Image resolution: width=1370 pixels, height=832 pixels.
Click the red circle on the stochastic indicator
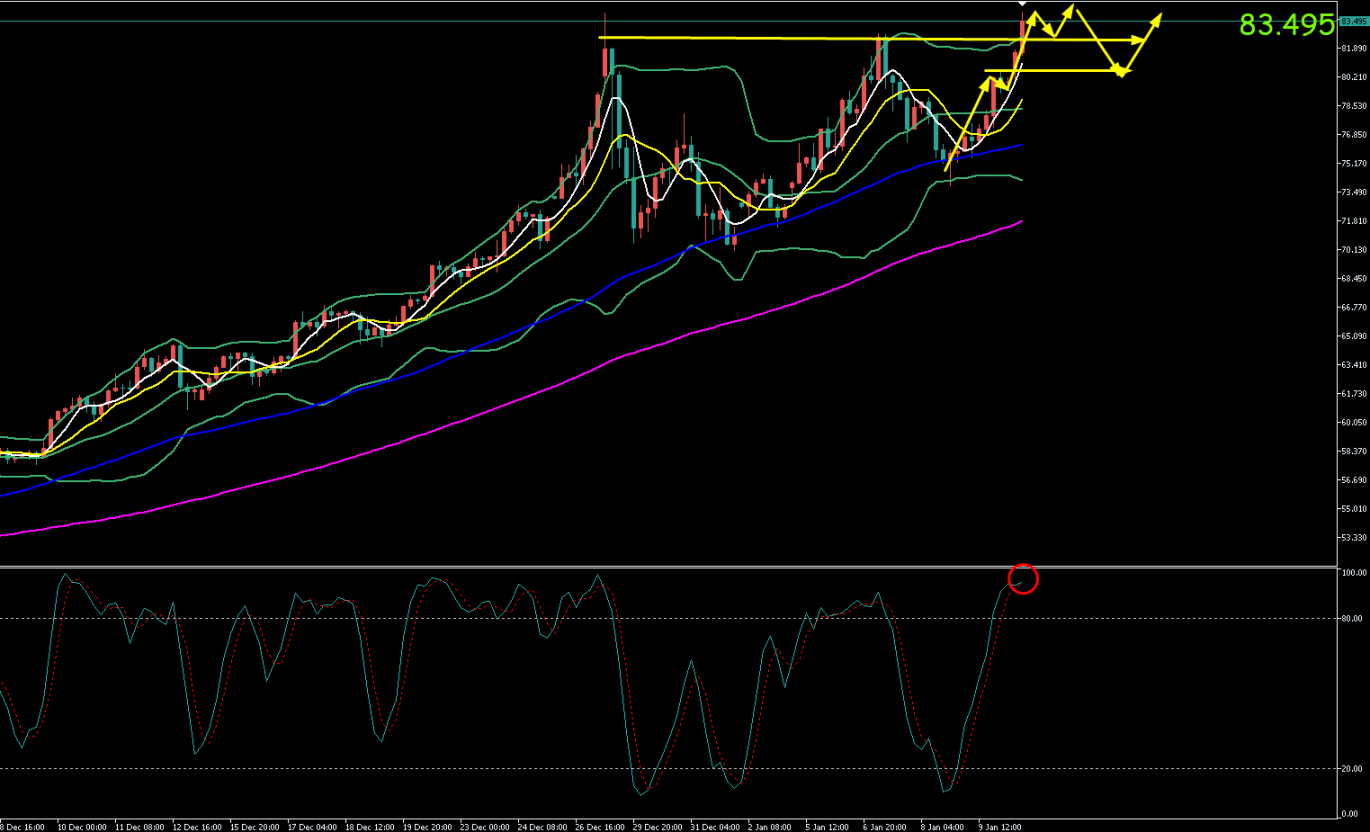pos(1024,578)
